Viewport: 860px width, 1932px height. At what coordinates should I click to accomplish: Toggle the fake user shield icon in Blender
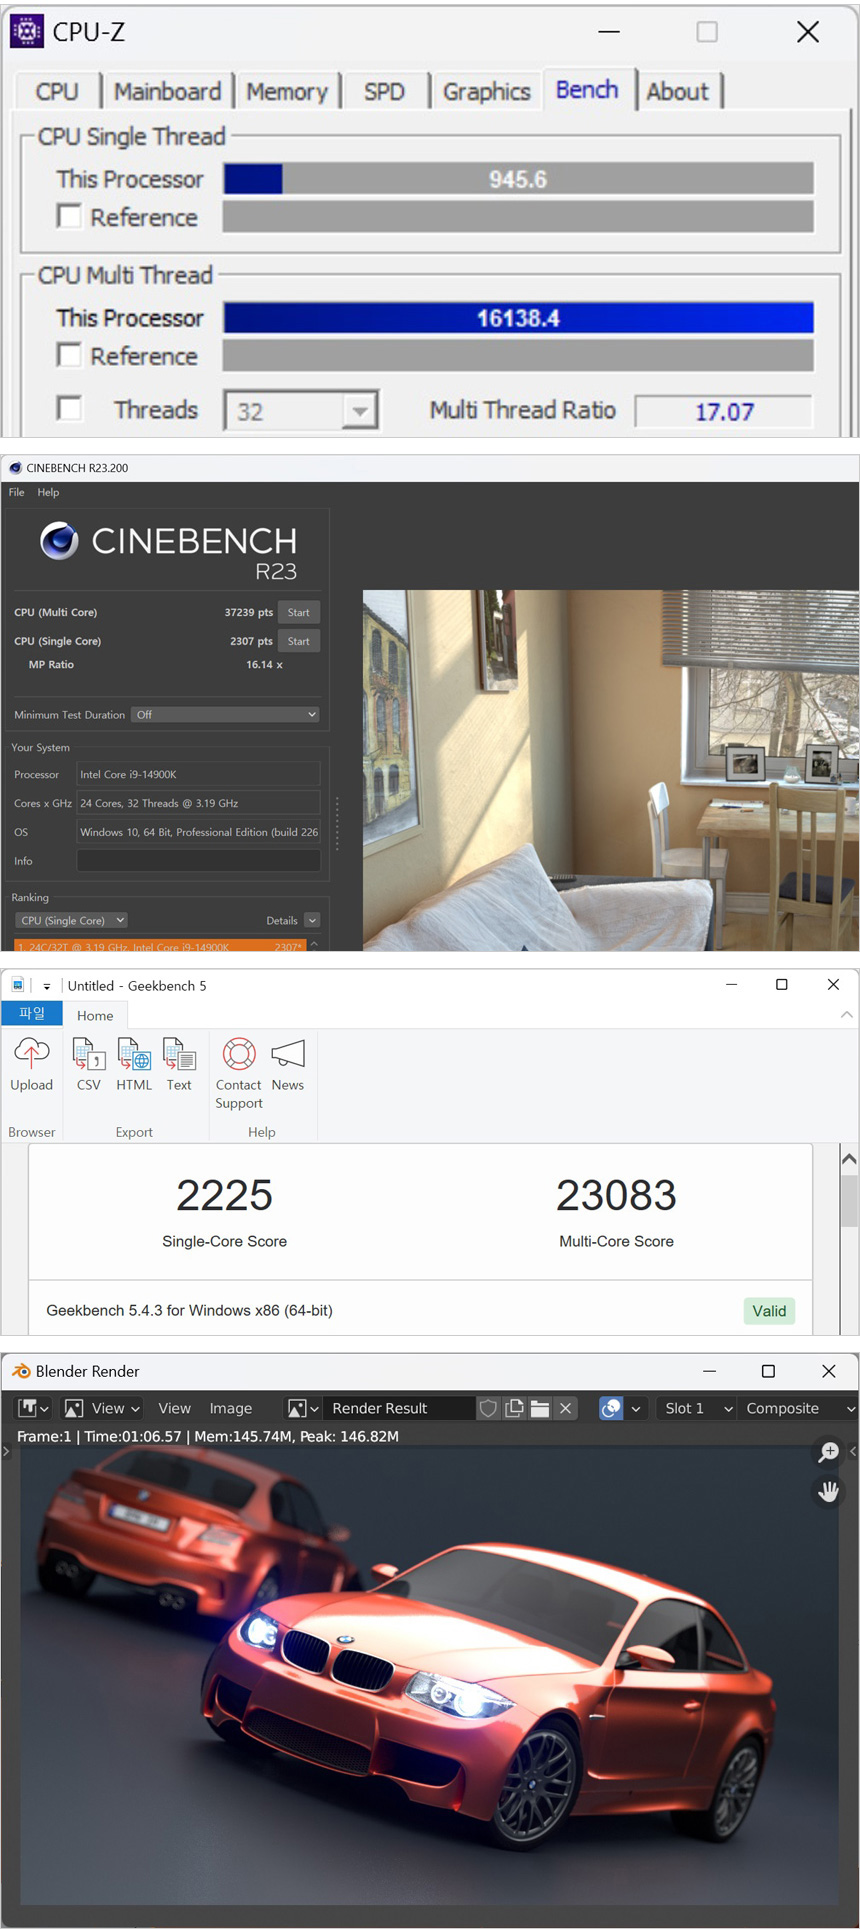[x=488, y=1408]
